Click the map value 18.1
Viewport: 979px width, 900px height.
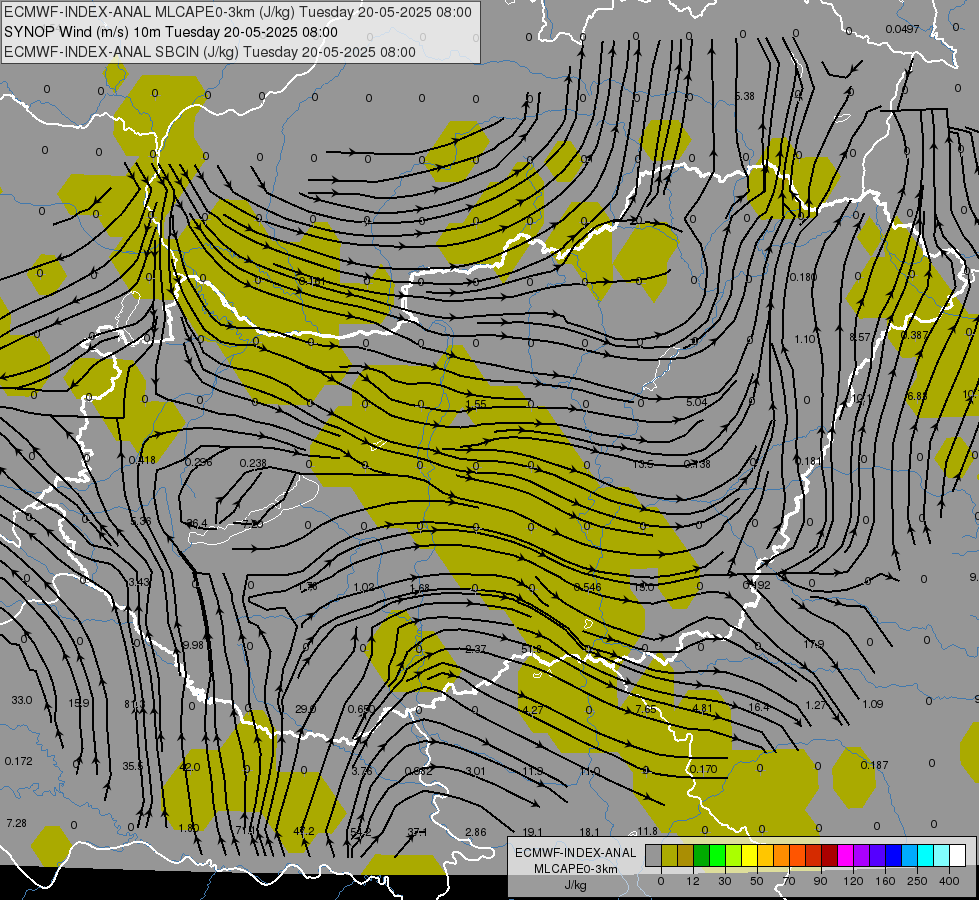point(589,832)
